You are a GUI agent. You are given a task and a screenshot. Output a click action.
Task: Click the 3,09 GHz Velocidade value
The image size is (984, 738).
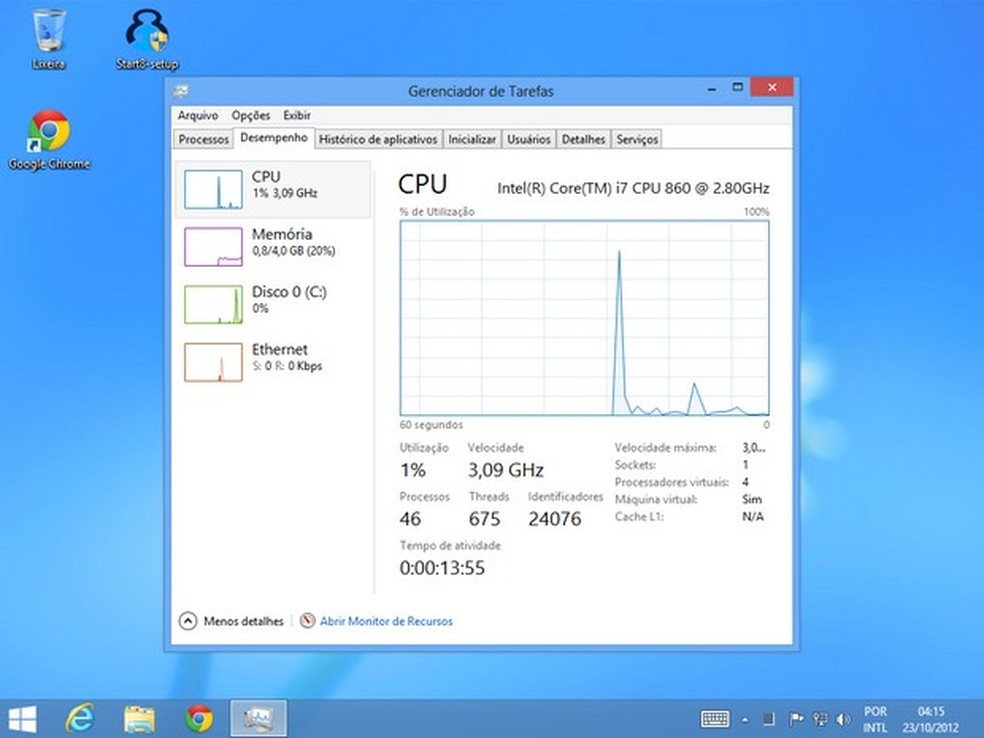pos(505,470)
